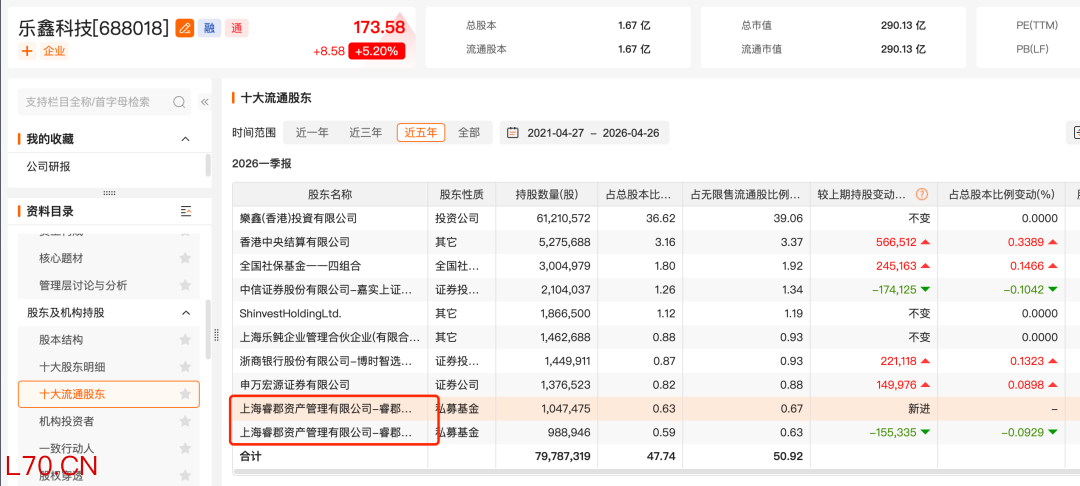Toggle the star for 股本结构
1080x486 pixels.
coord(184,340)
